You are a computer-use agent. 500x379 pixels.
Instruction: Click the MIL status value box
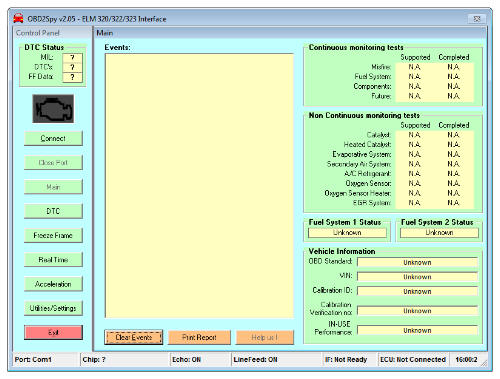[x=72, y=57]
